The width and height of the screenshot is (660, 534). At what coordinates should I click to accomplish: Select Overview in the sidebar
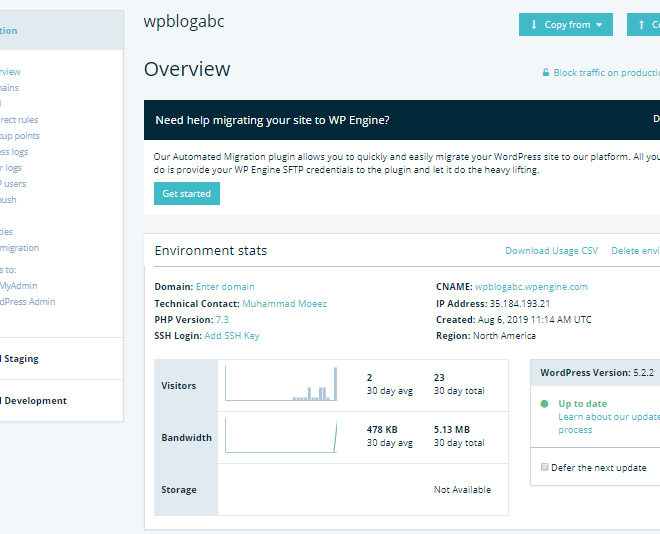point(10,72)
